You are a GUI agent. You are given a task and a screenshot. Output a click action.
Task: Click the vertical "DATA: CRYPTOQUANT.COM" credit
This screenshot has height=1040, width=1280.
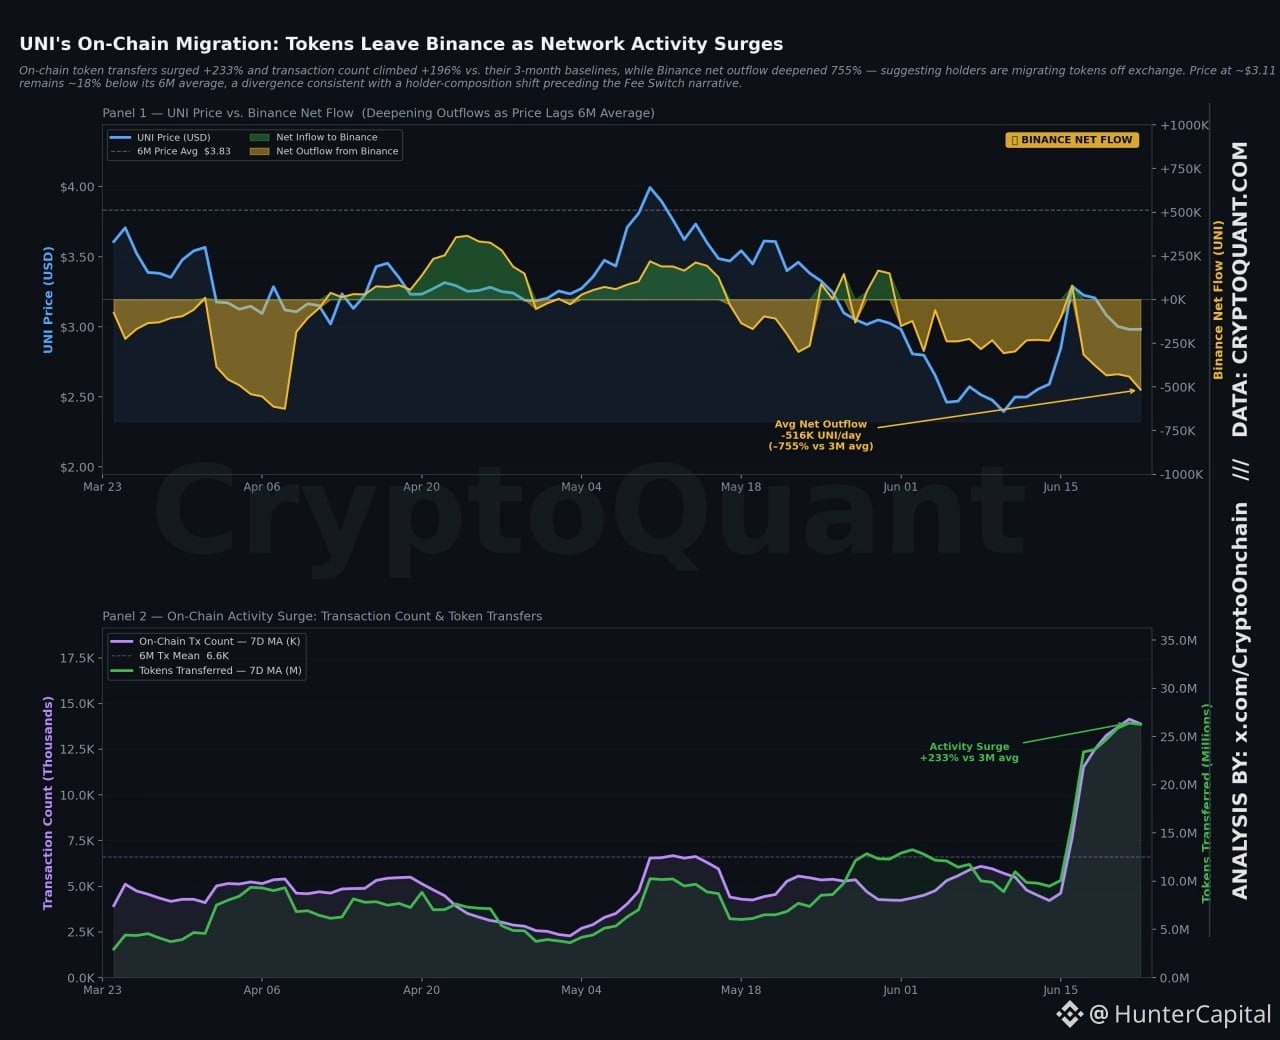point(1240,289)
